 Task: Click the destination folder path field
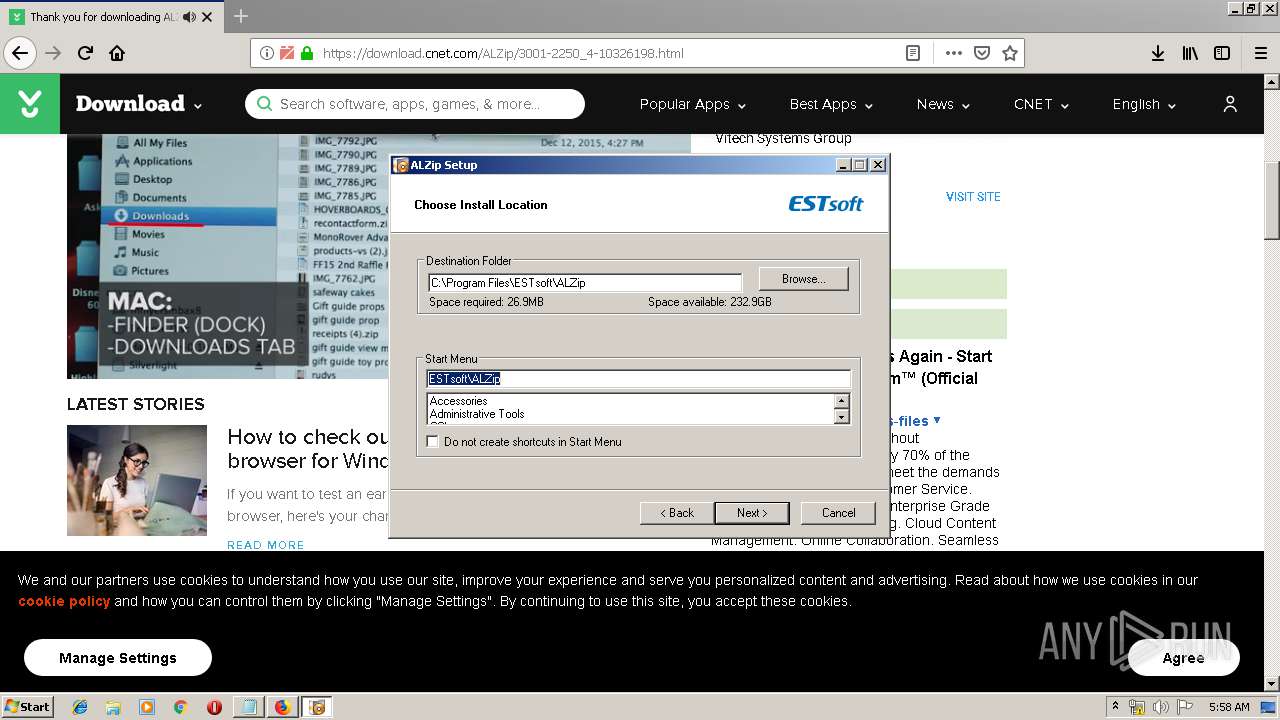(x=585, y=283)
